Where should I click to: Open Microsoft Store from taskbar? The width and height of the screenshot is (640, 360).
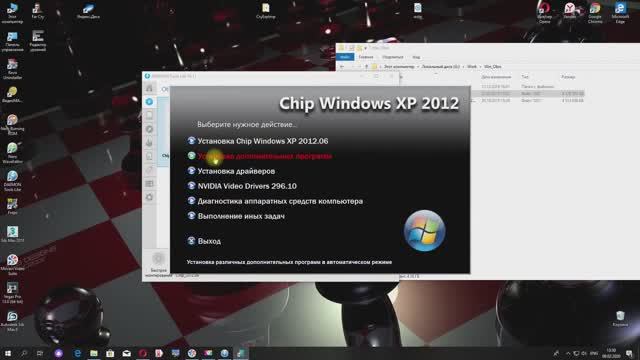coord(110,353)
